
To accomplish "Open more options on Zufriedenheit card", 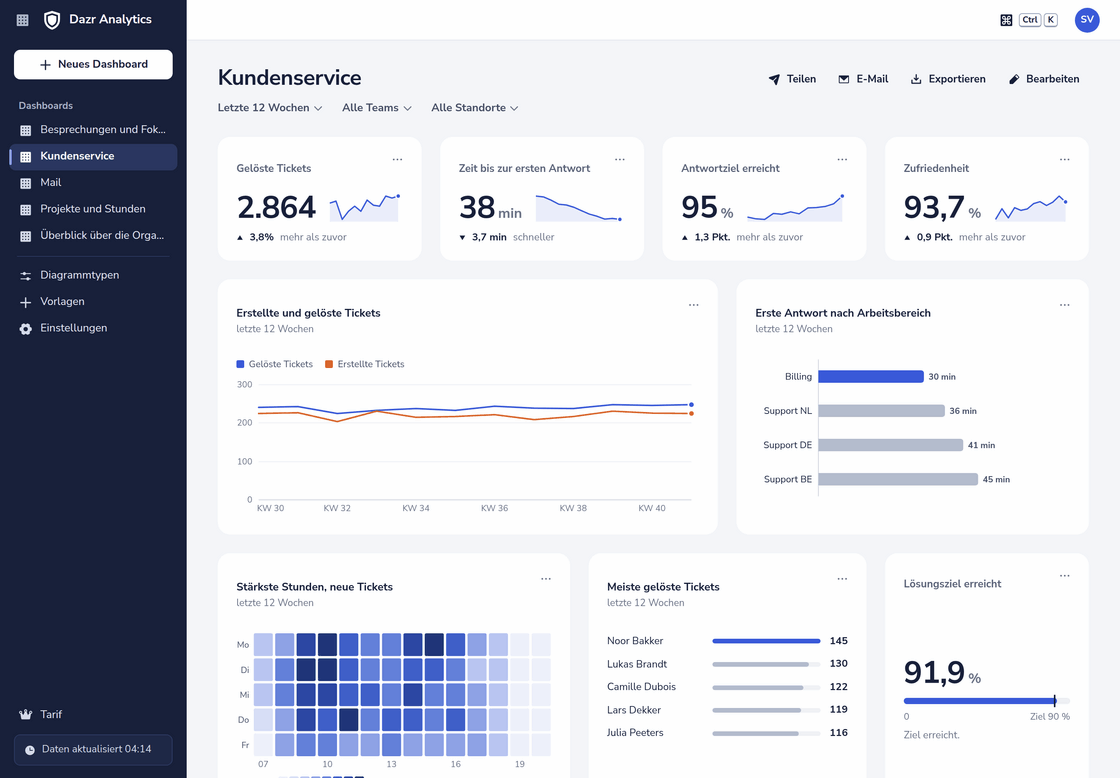I will (1064, 159).
